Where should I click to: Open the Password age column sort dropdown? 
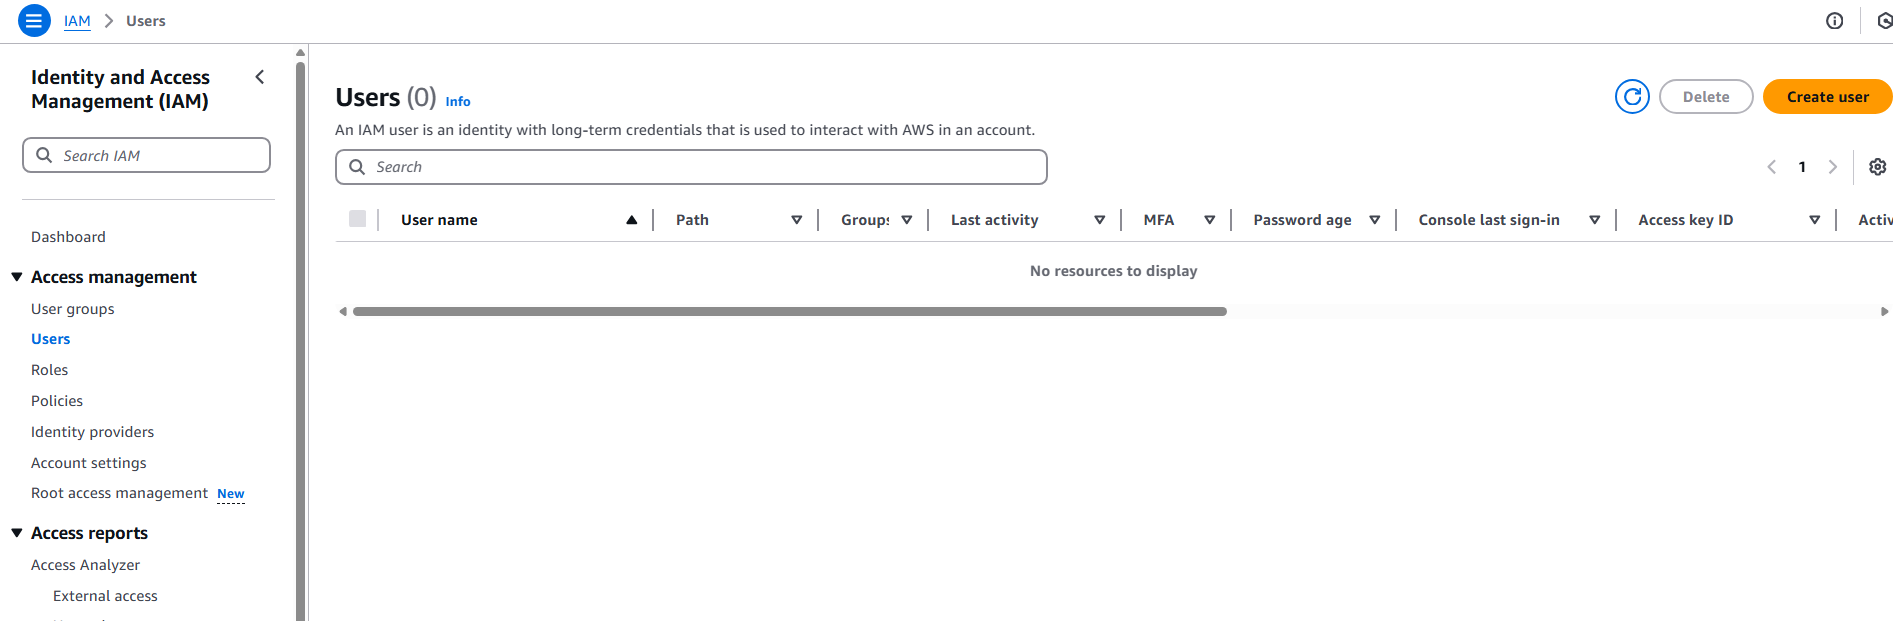1374,220
